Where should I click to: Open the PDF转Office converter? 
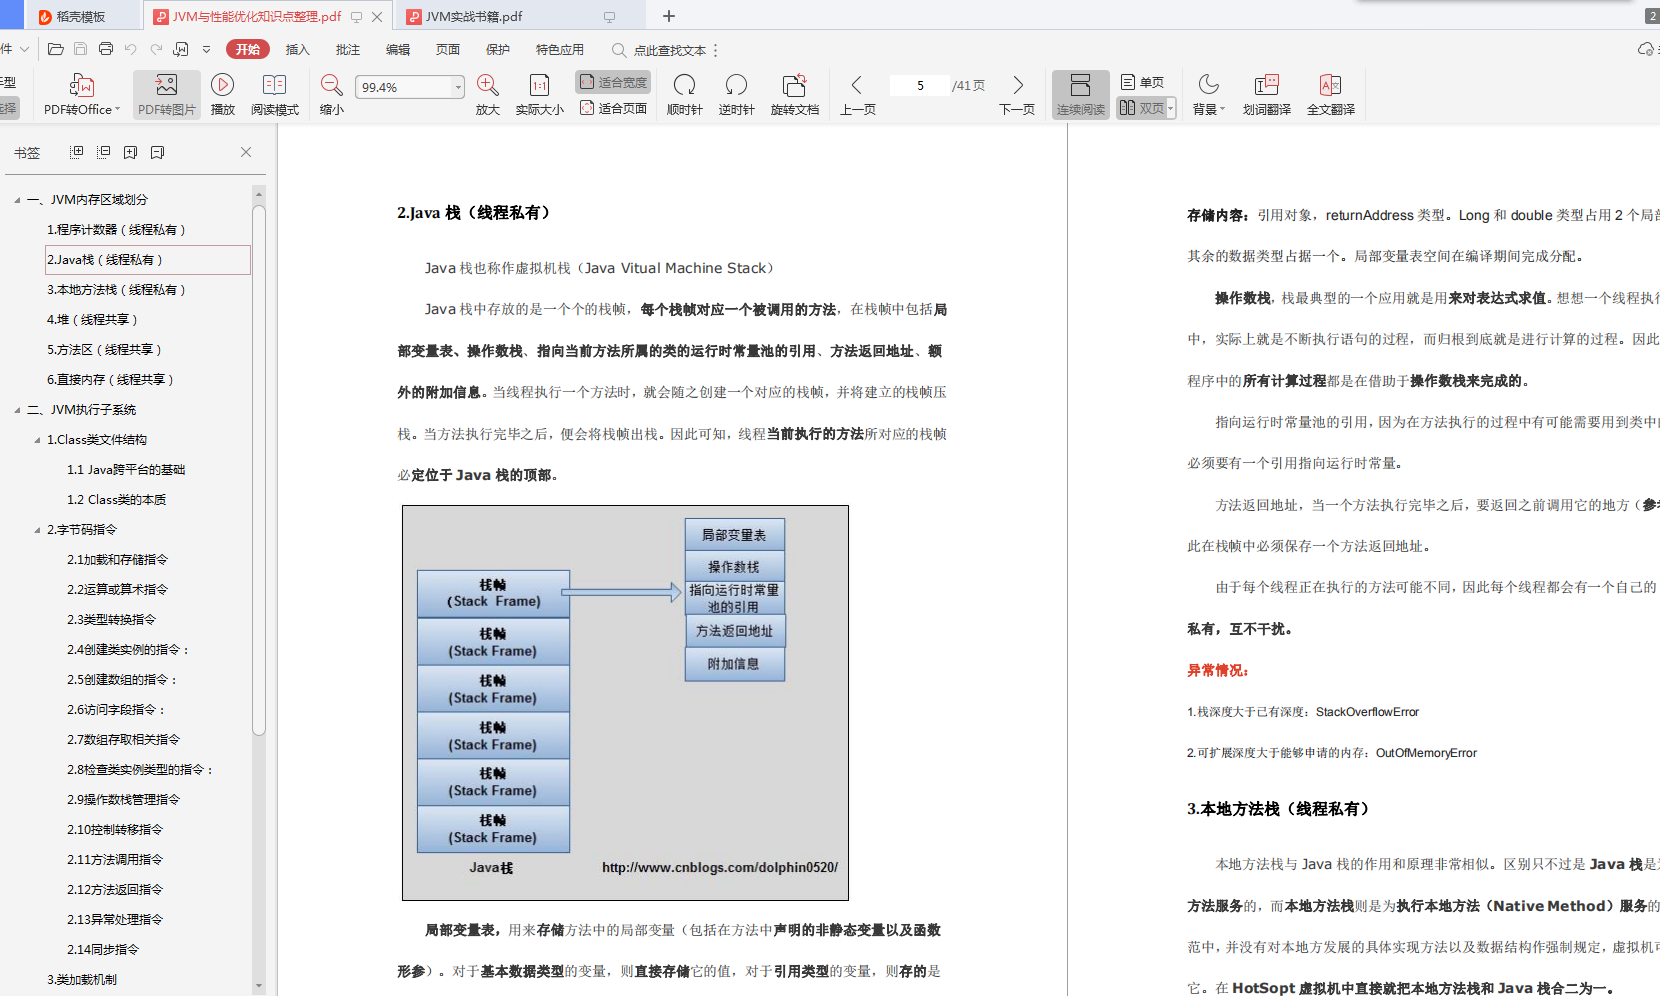[80, 95]
